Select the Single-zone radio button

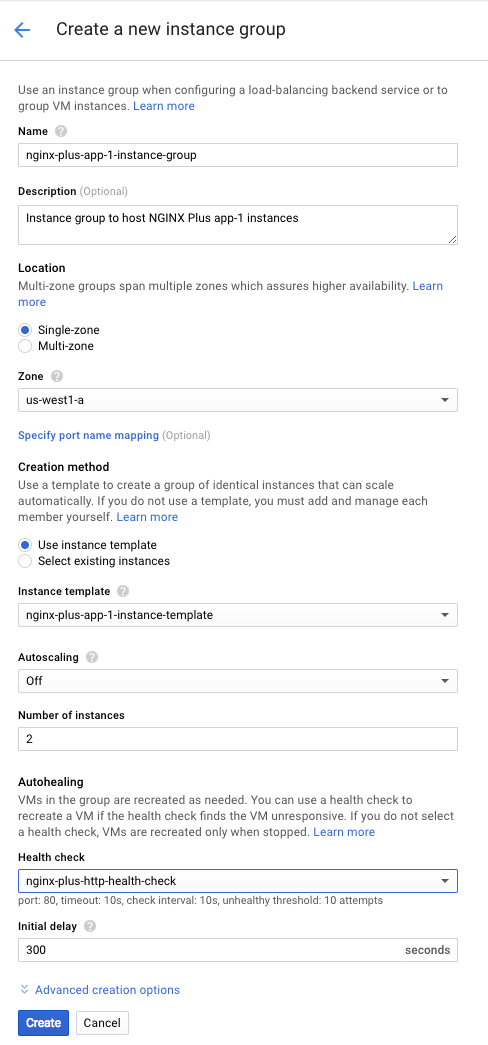coord(25,330)
